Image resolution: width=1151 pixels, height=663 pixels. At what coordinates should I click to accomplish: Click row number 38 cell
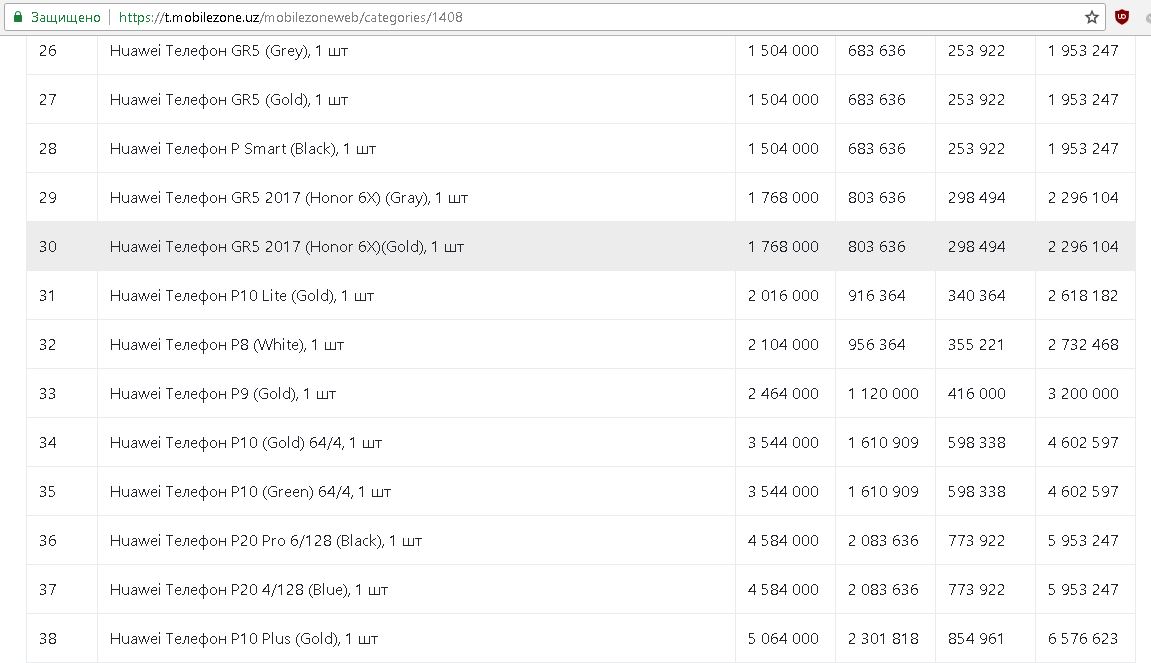click(48, 638)
